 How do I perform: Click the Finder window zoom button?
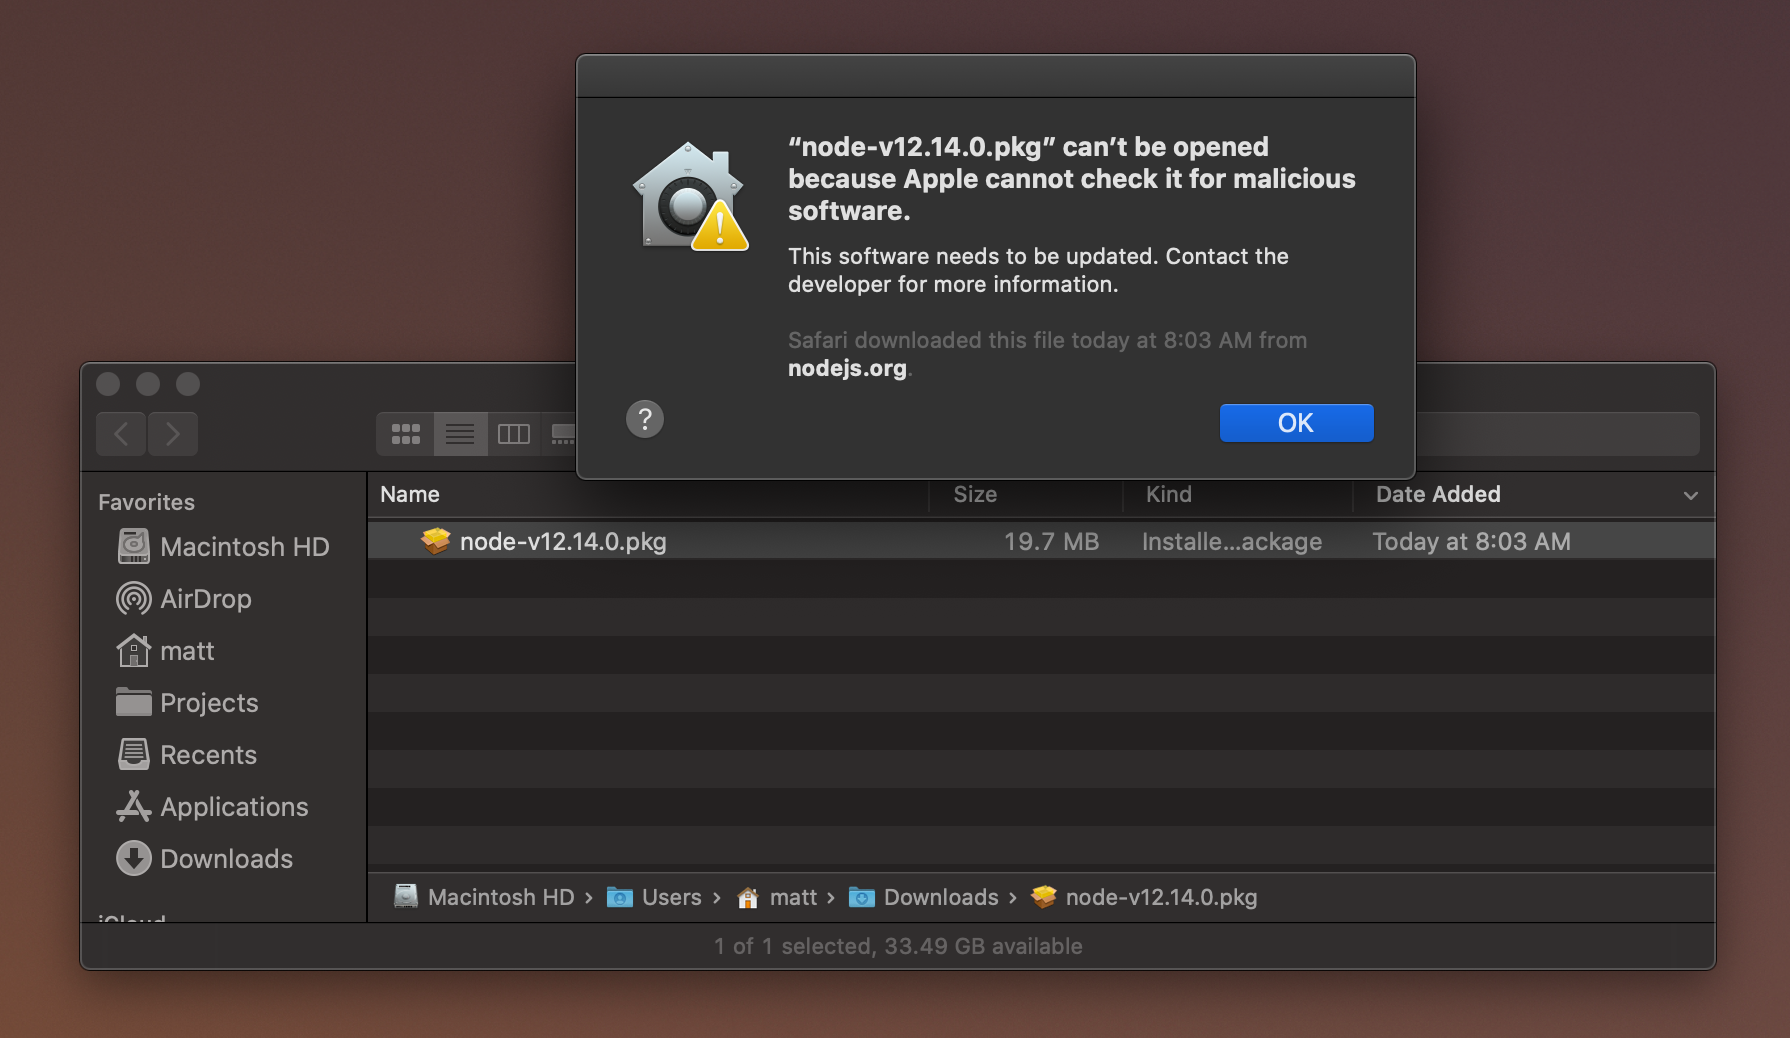tap(188, 384)
